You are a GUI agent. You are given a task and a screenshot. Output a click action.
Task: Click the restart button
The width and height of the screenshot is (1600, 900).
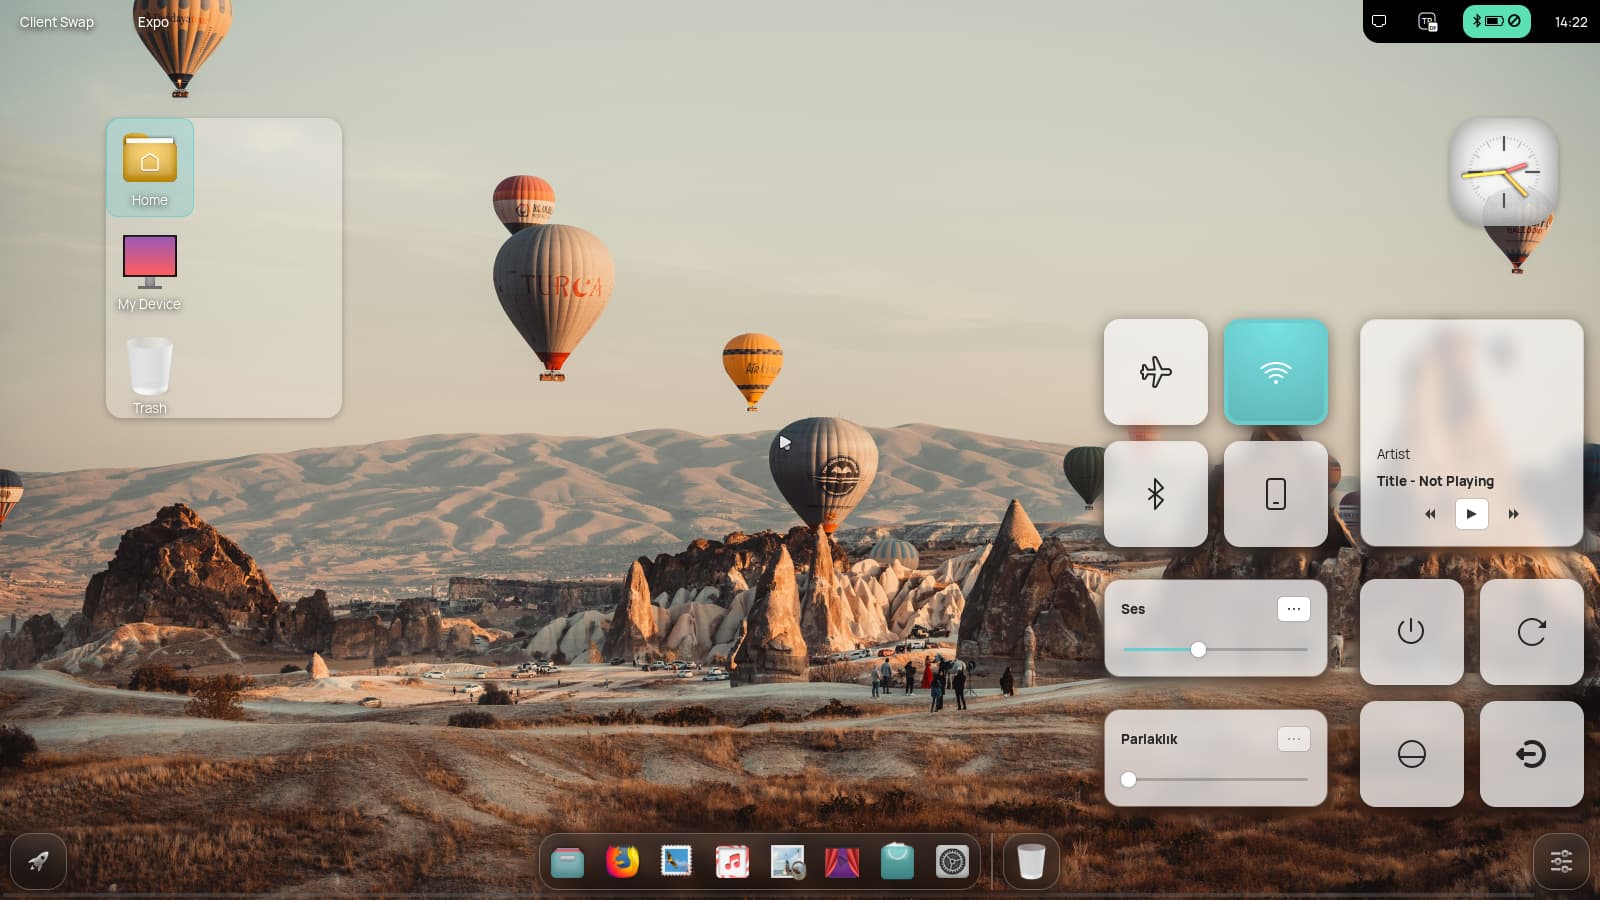(x=1531, y=632)
